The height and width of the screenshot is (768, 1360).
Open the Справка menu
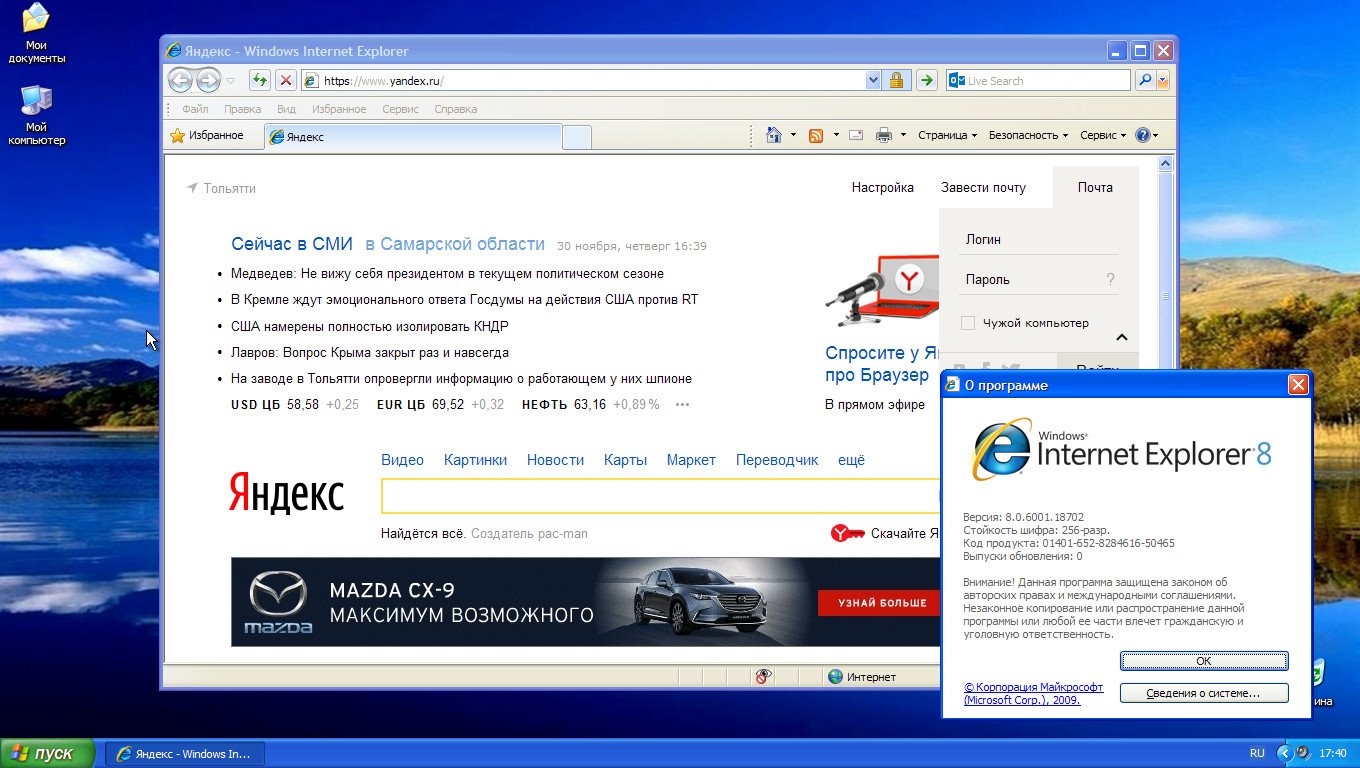pyautogui.click(x=456, y=109)
